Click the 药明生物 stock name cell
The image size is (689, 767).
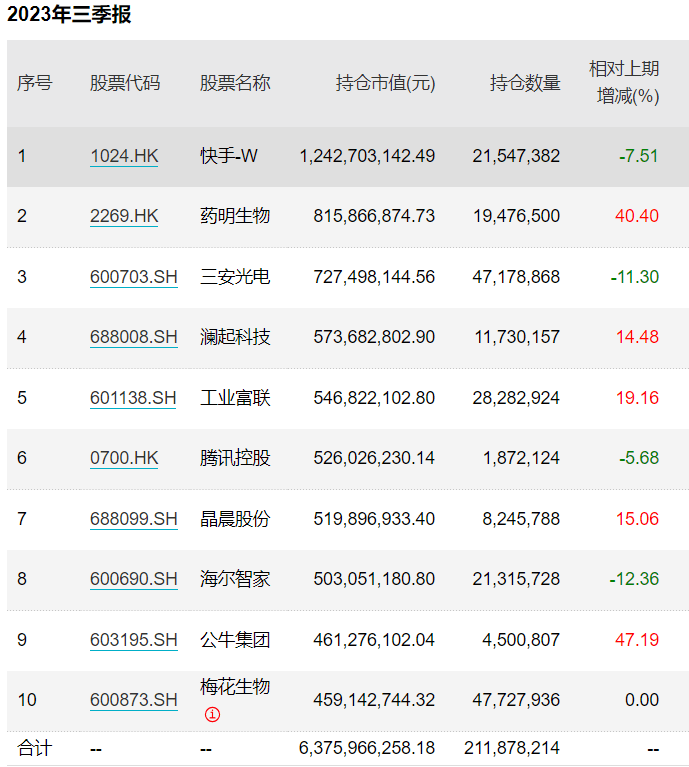(x=235, y=216)
